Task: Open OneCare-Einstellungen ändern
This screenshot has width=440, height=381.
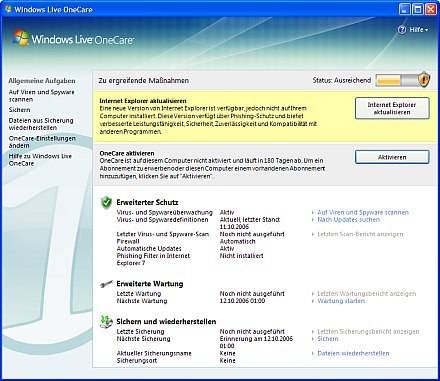Action: coord(42,142)
